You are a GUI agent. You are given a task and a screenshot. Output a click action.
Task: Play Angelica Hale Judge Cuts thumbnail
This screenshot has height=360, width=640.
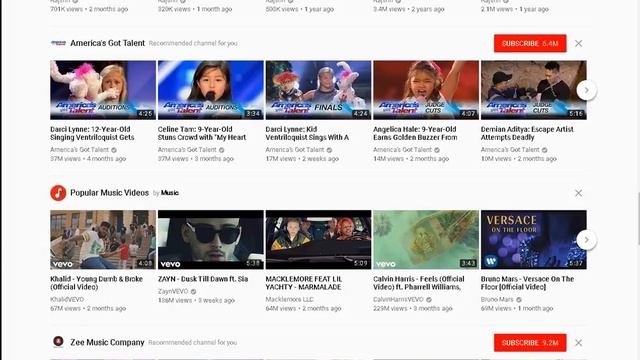pyautogui.click(x=426, y=90)
